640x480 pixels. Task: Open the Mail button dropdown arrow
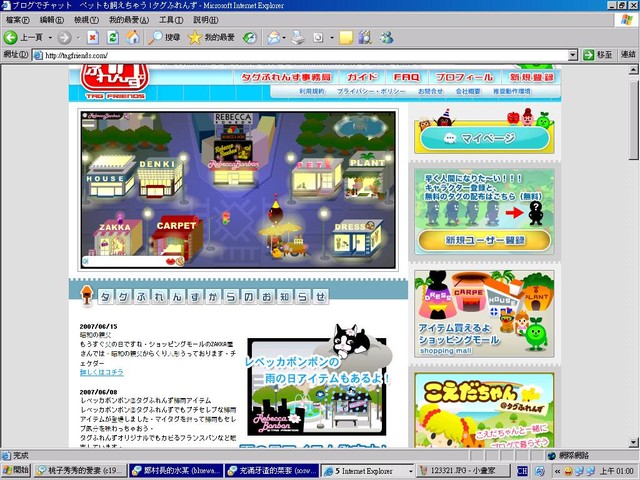[x=284, y=38]
